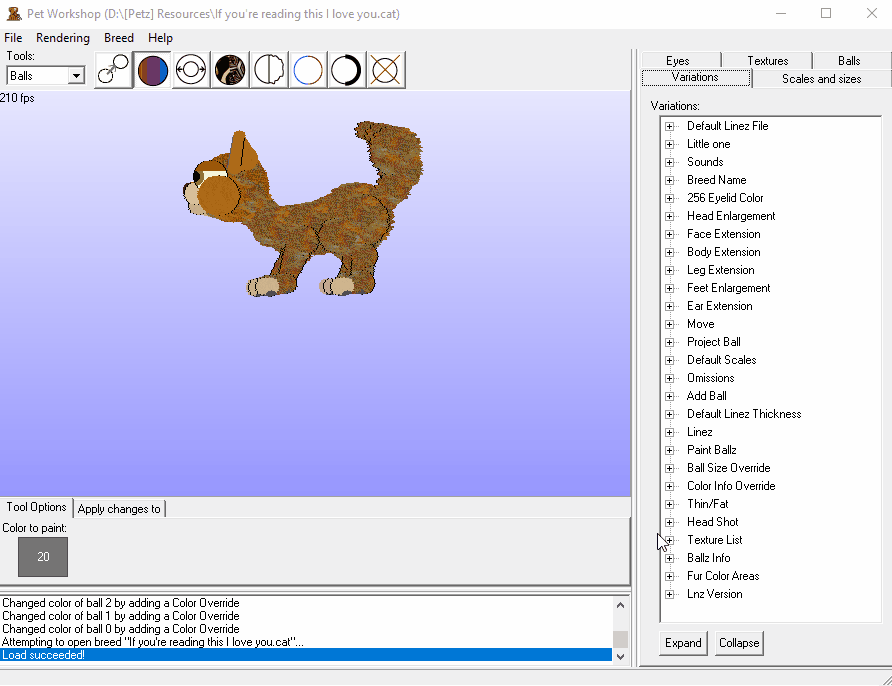Expand the Texture List node

(670, 540)
